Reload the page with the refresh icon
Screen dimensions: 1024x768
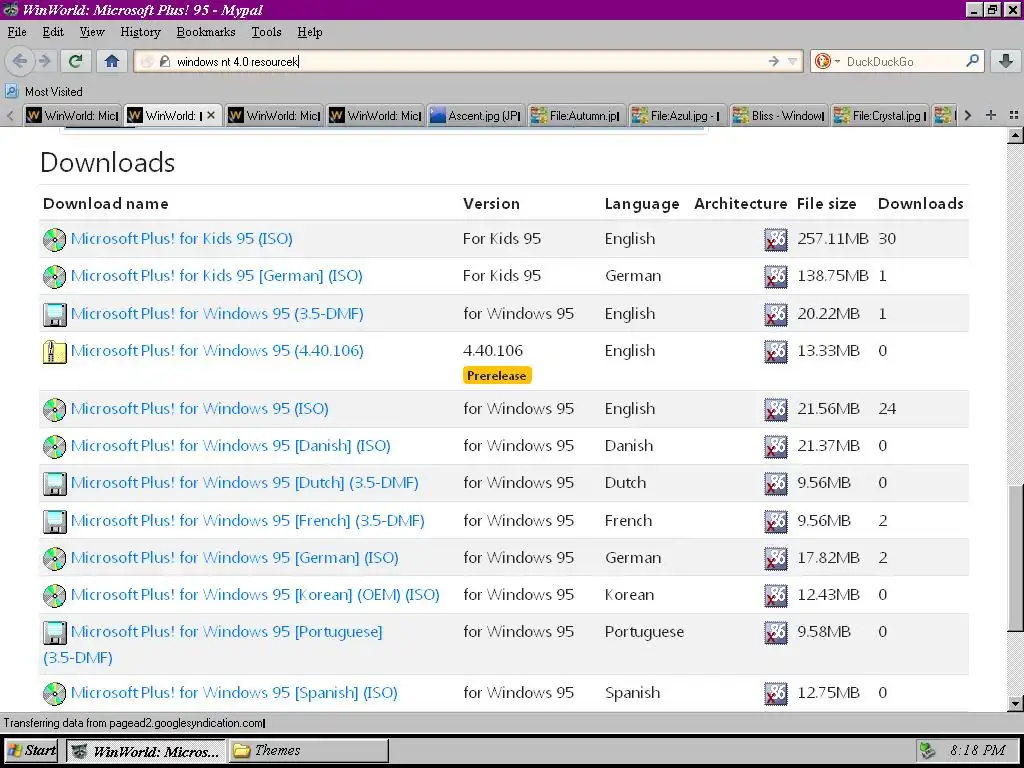coord(76,61)
